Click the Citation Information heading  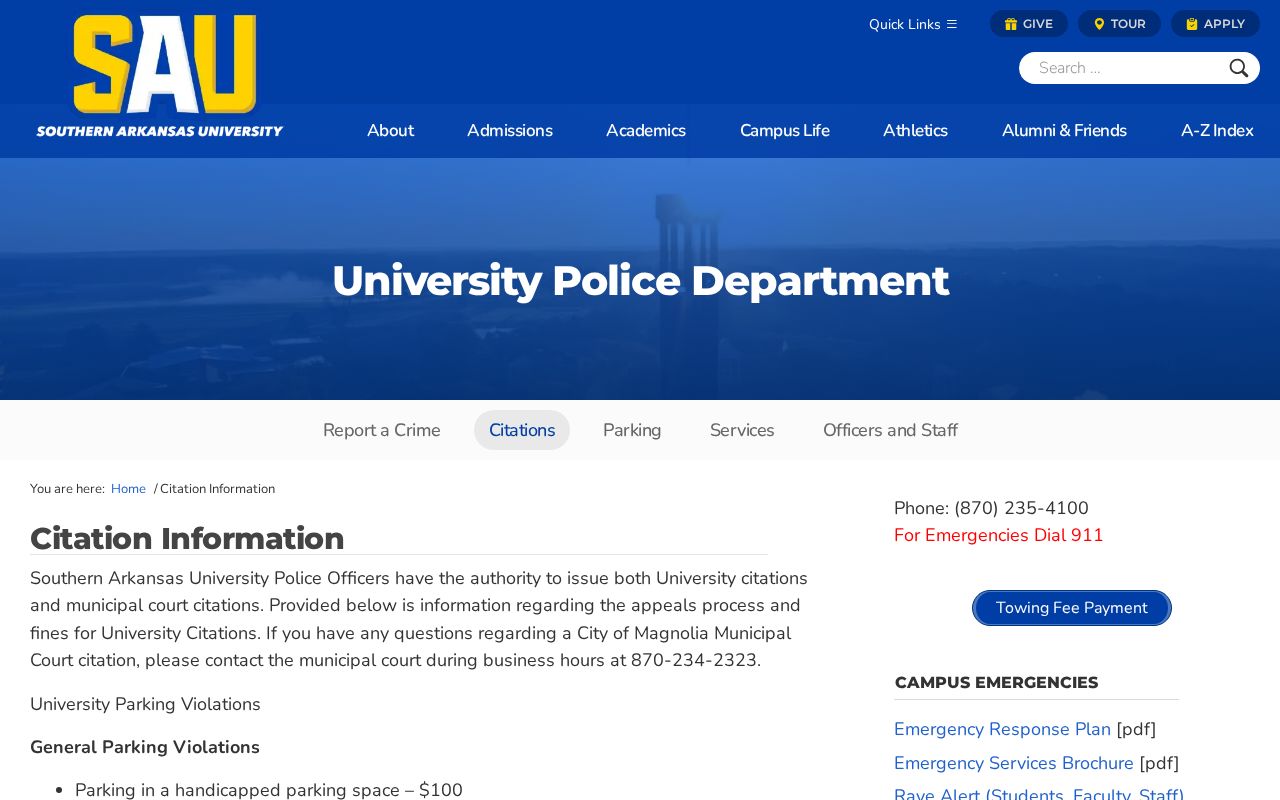click(x=187, y=538)
